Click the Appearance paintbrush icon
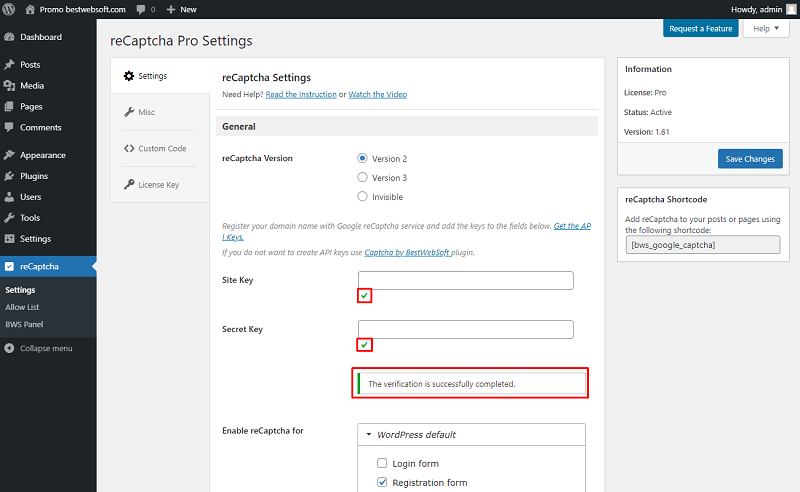The image size is (800, 492). tap(9, 155)
